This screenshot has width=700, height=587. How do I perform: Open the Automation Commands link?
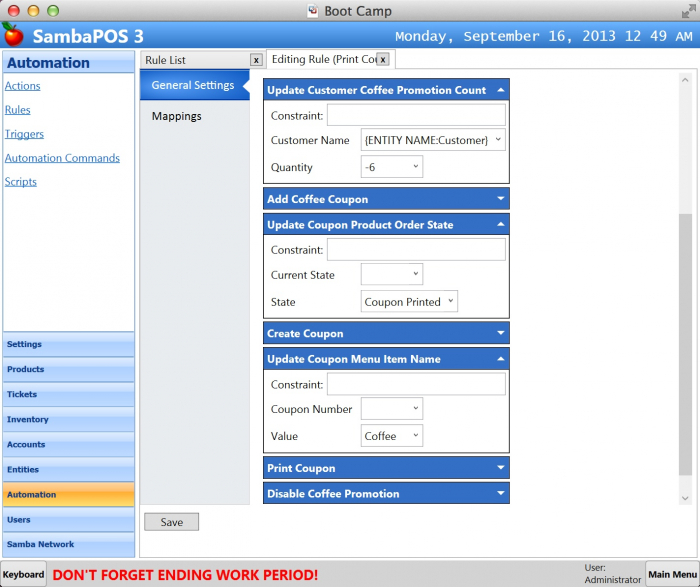coord(62,158)
